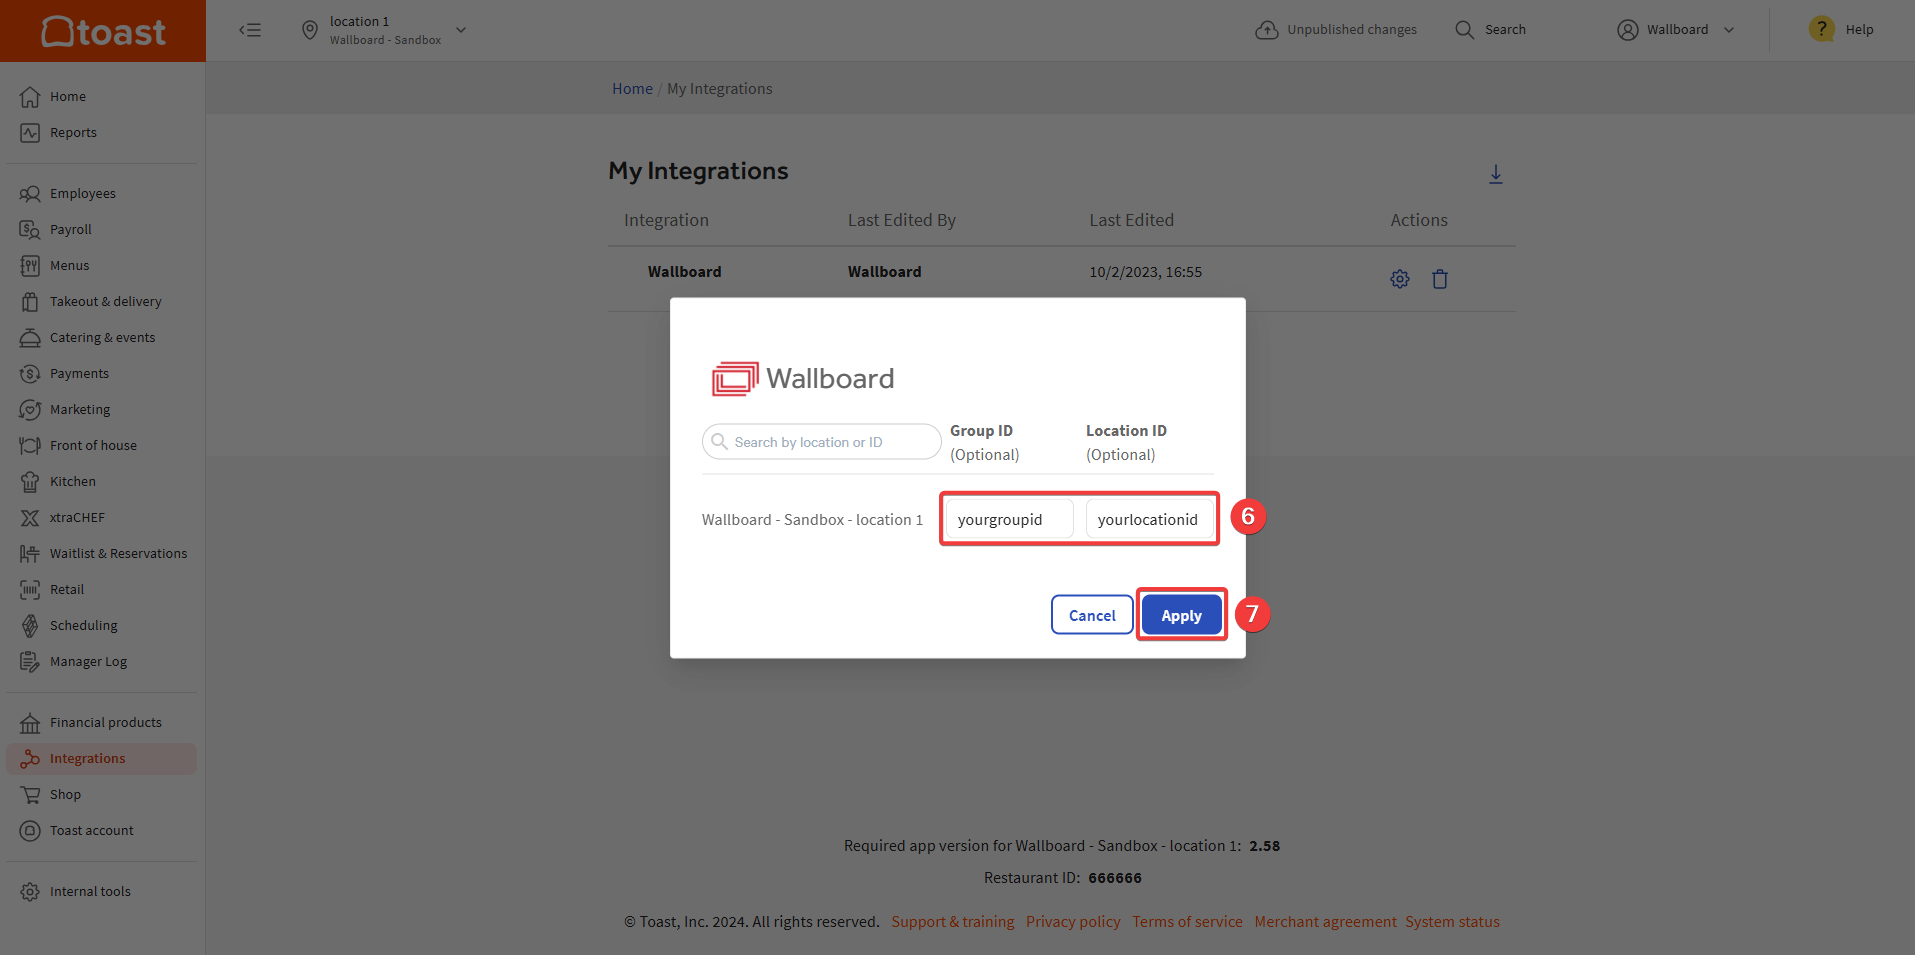
Task: Open Unpublished changes
Action: 1336,30
